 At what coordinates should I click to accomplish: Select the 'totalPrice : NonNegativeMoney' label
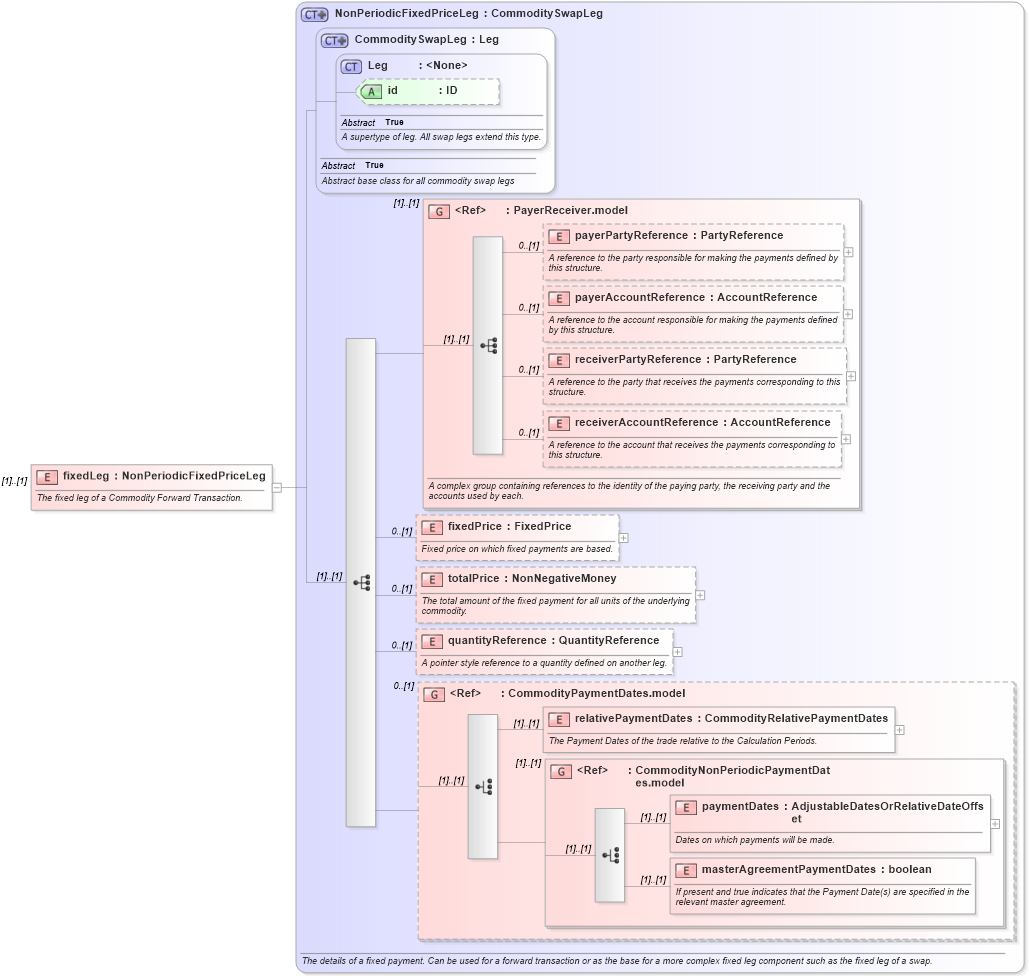tap(532, 578)
